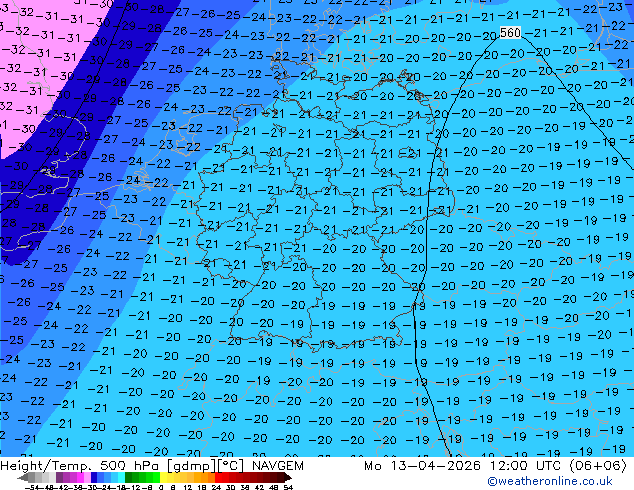This screenshot has width=634, height=490.
Task: Click the 560 height contour label
Action: [x=510, y=32]
